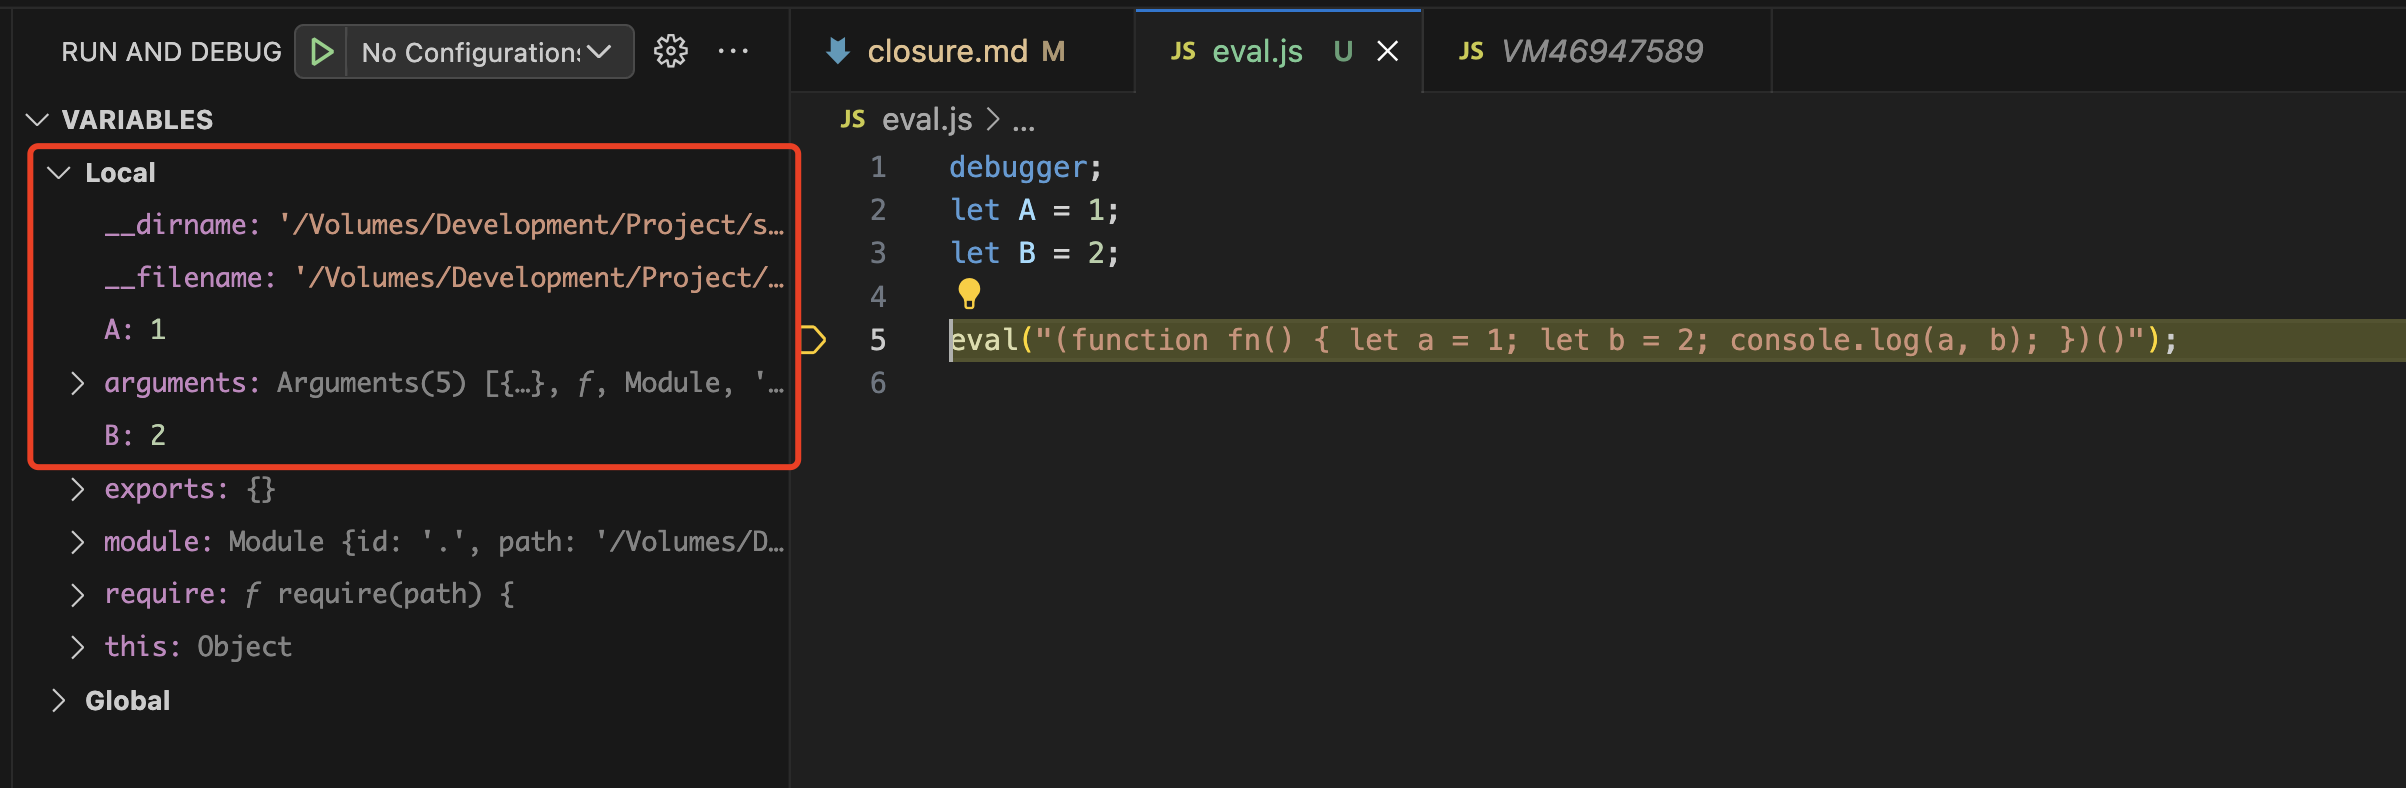
Task: Click the execution pointer marker at line 5
Action: (x=813, y=340)
